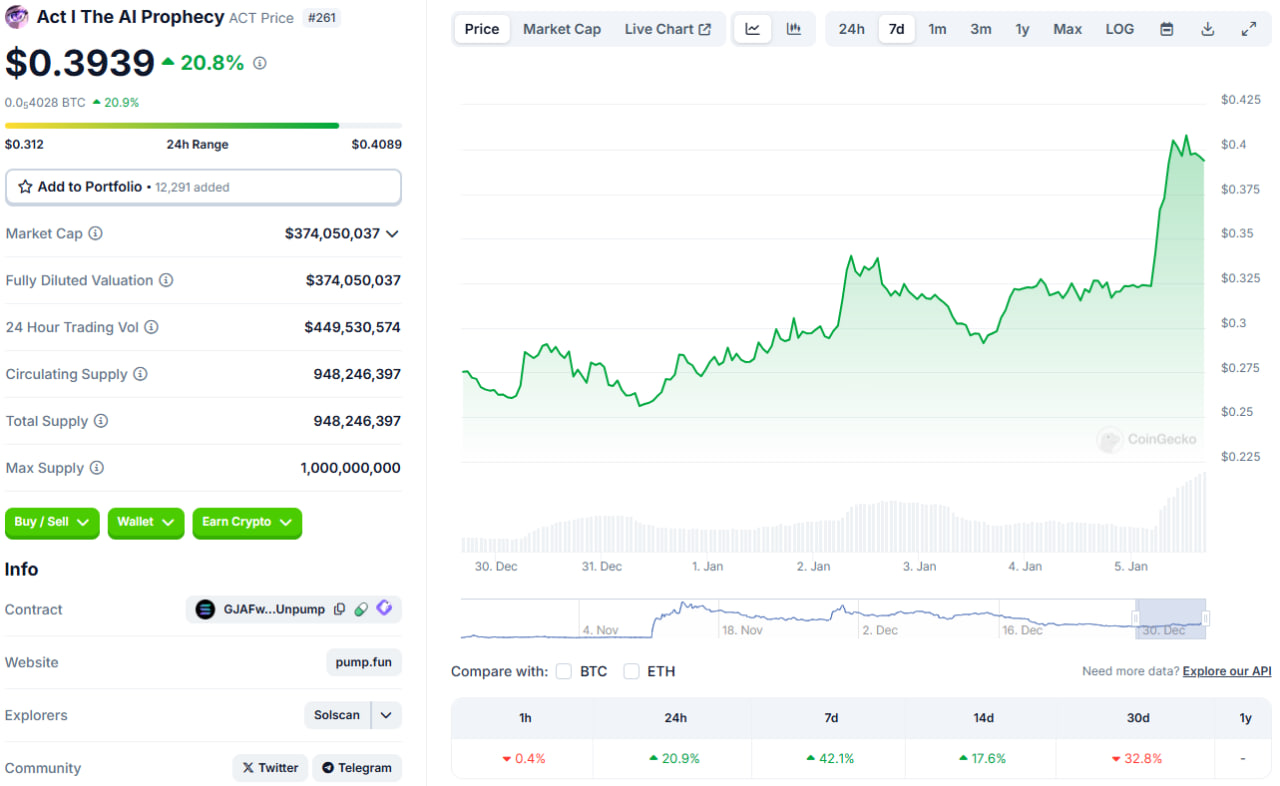Open Fully Diluted Valuation info icon
Viewport: 1280px width, 786px height.
(x=166, y=280)
